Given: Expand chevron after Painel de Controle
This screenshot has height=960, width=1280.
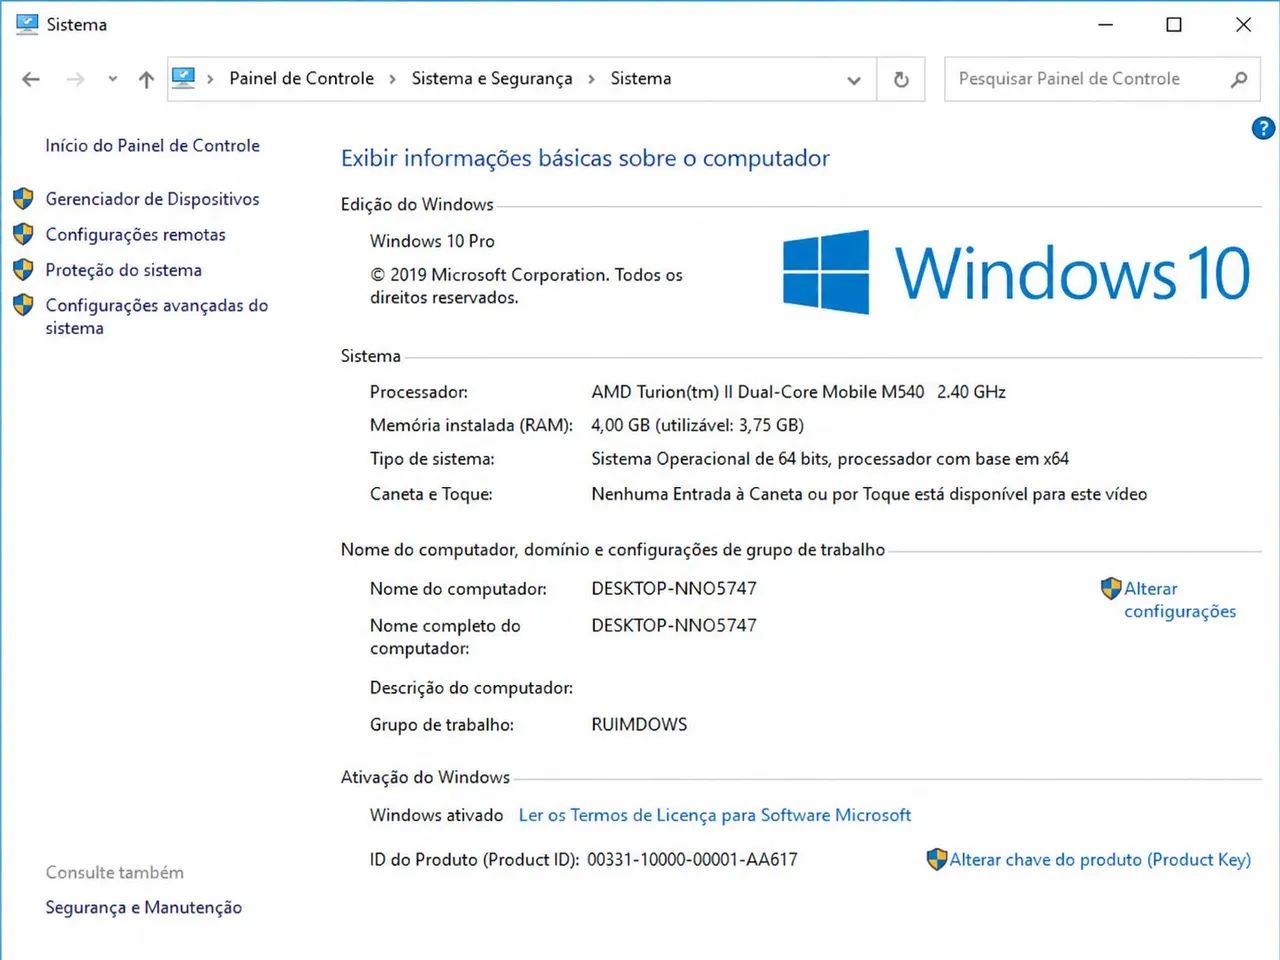Looking at the screenshot, I should pos(391,79).
